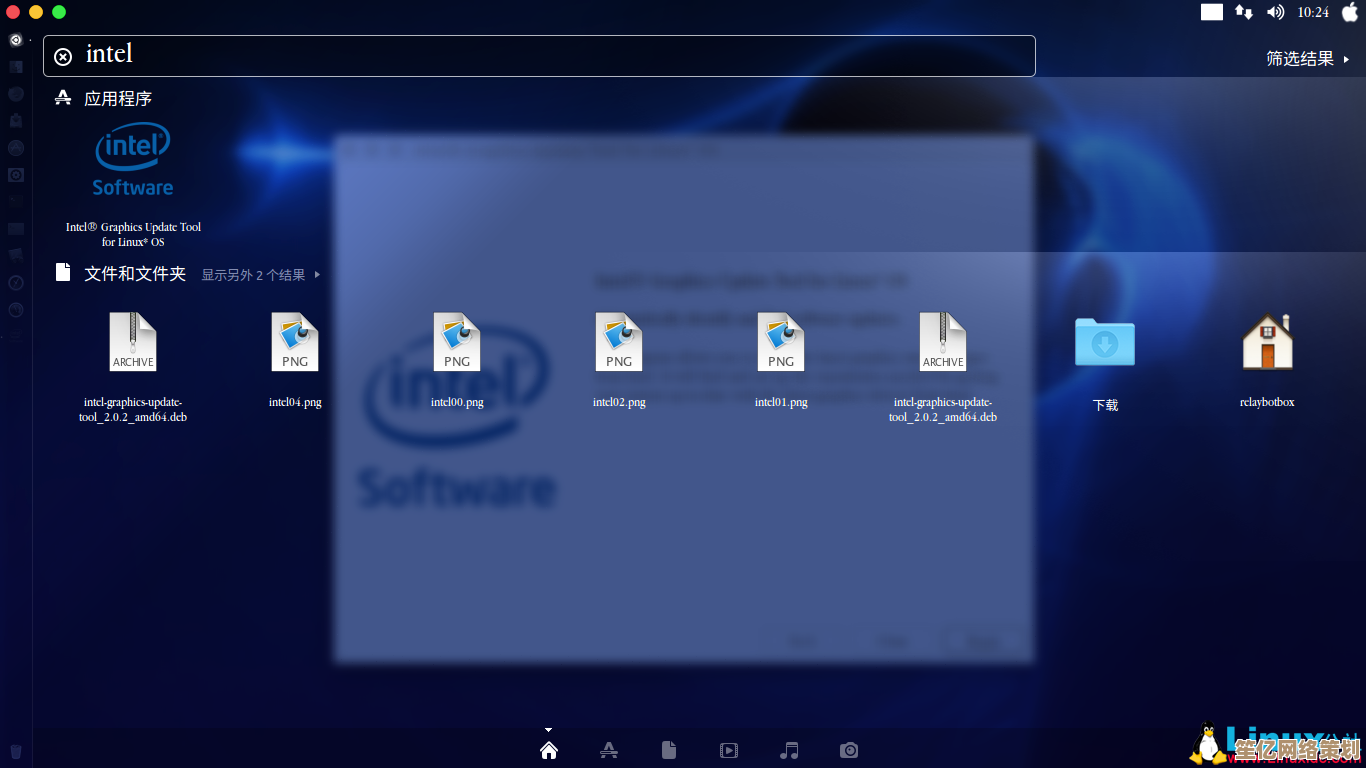Clear the "intel" search query

click(63, 57)
